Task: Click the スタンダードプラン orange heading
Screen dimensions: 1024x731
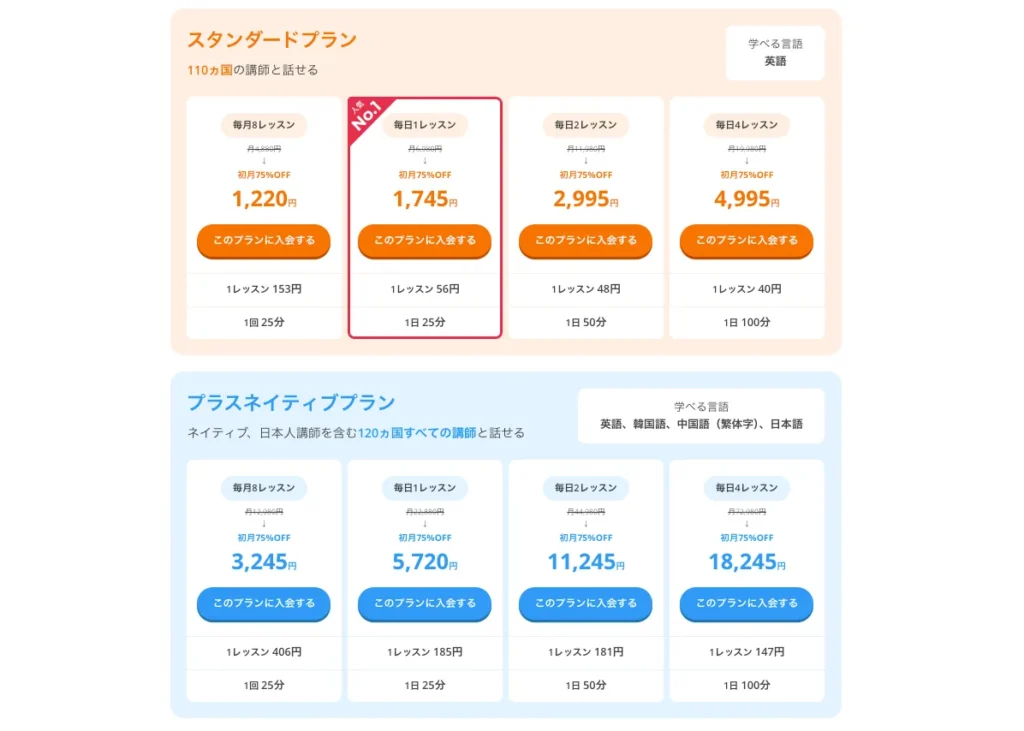Action: (x=271, y=40)
